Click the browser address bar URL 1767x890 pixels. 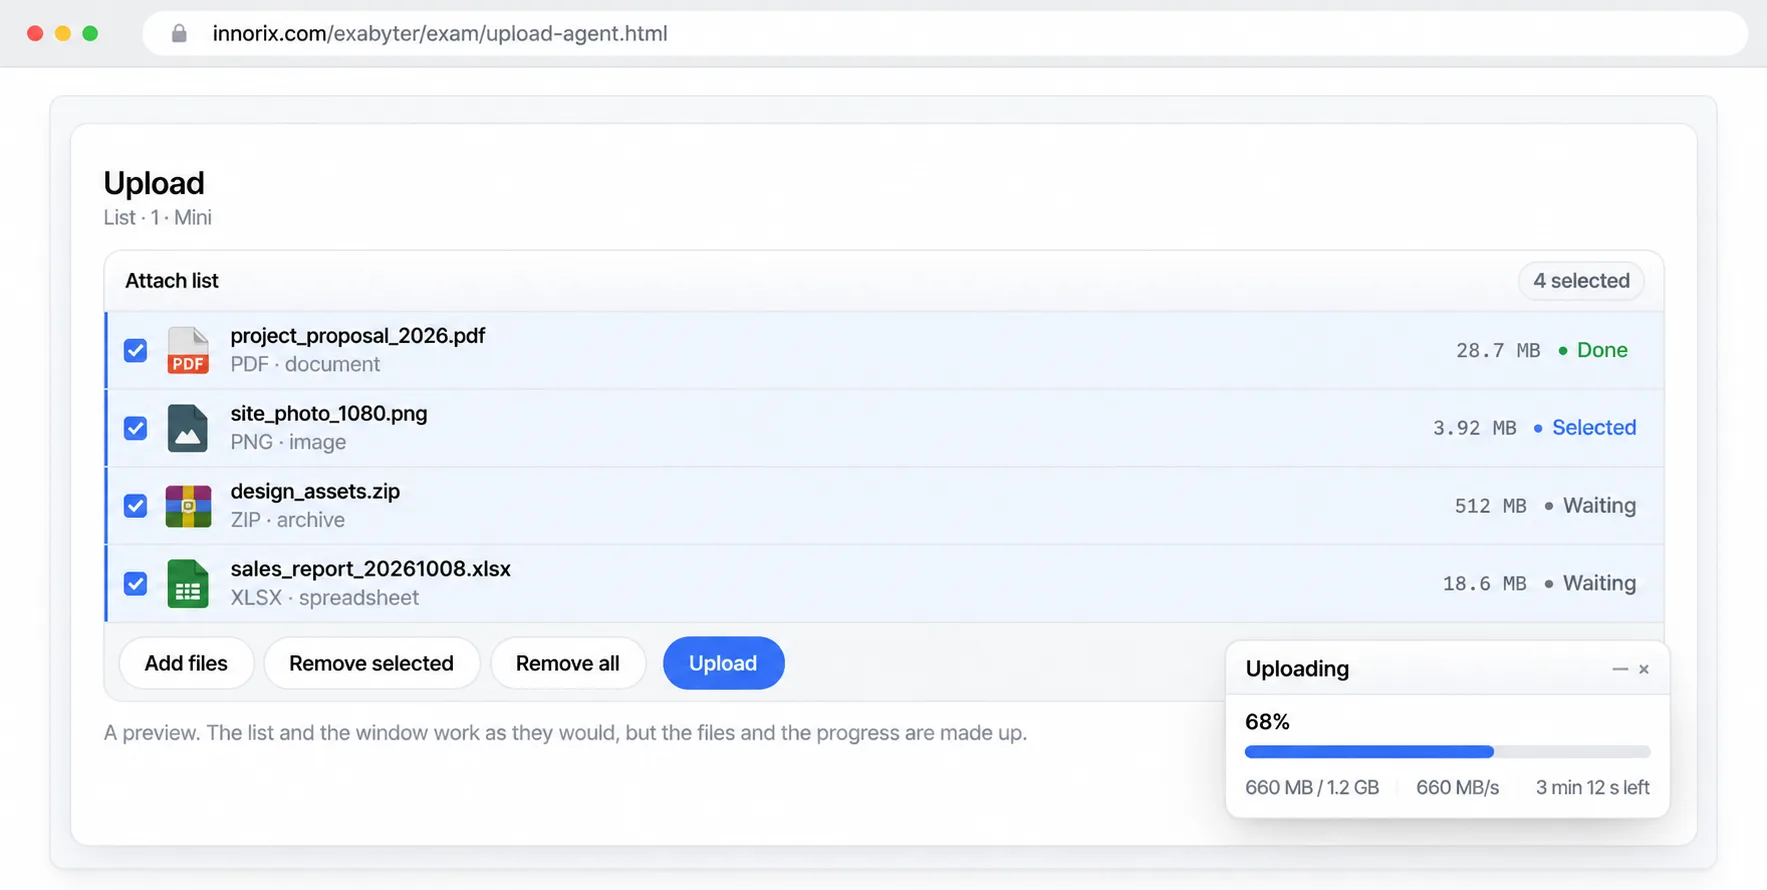coord(440,33)
